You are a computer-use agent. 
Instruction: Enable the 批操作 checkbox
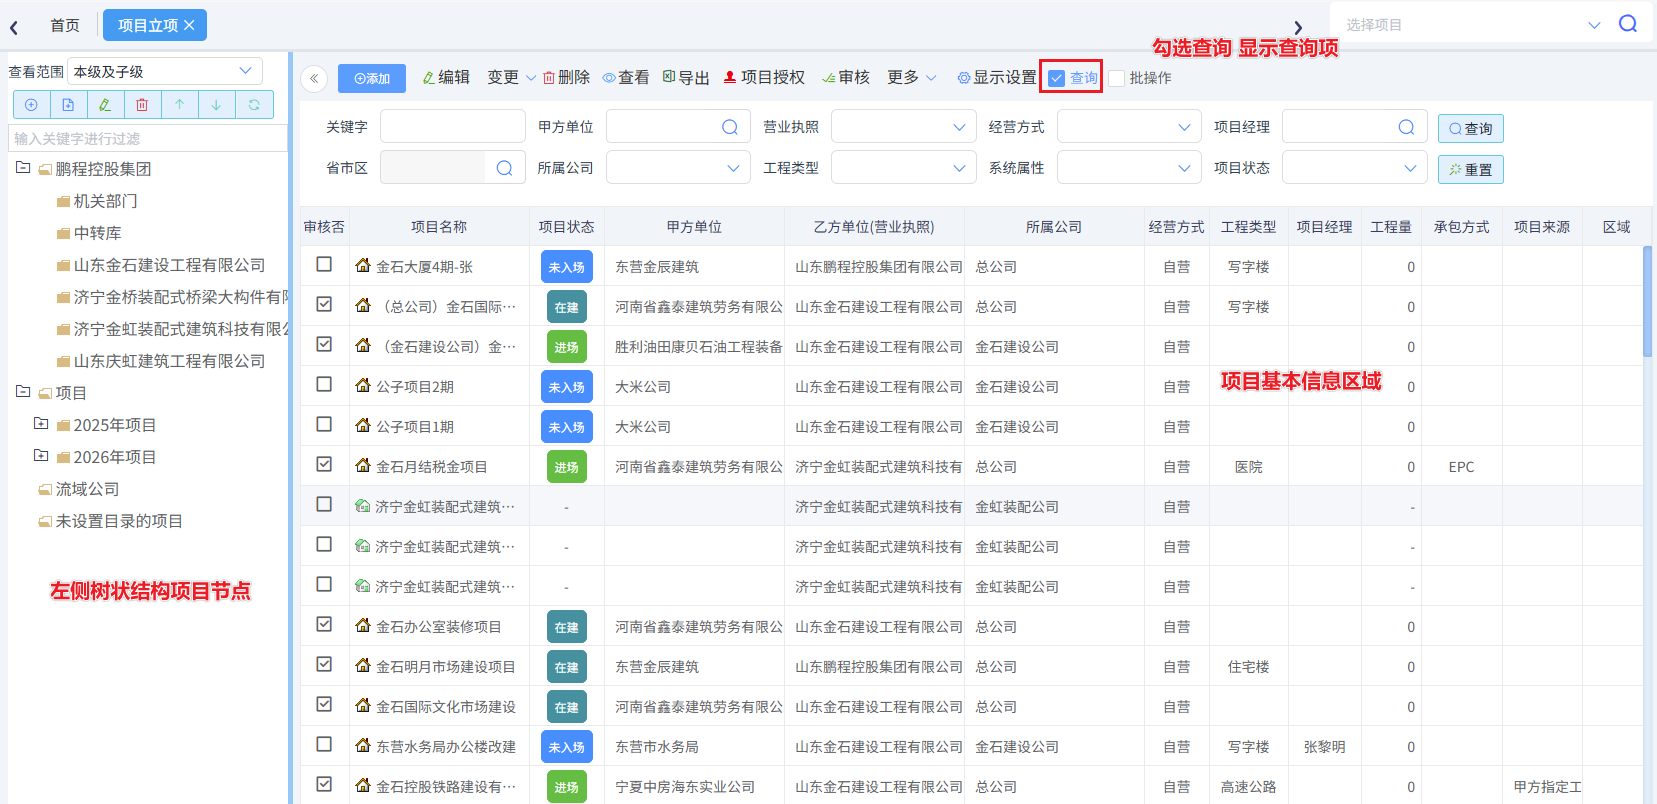coord(1117,78)
